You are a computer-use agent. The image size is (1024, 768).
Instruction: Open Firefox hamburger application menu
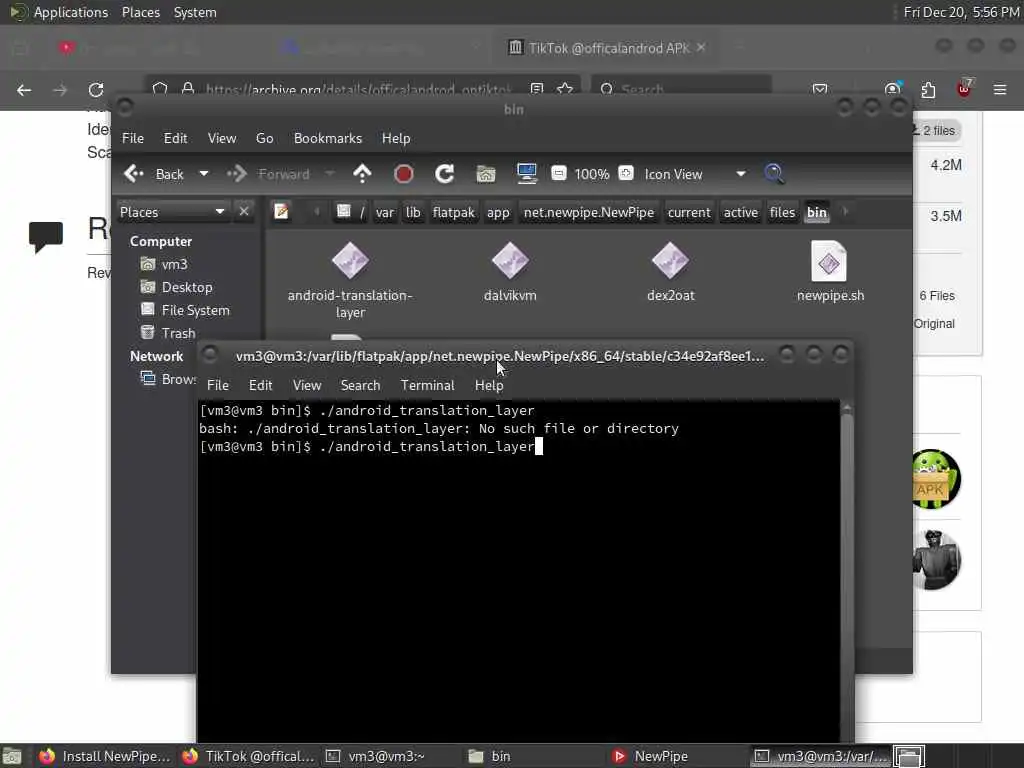(x=1000, y=89)
